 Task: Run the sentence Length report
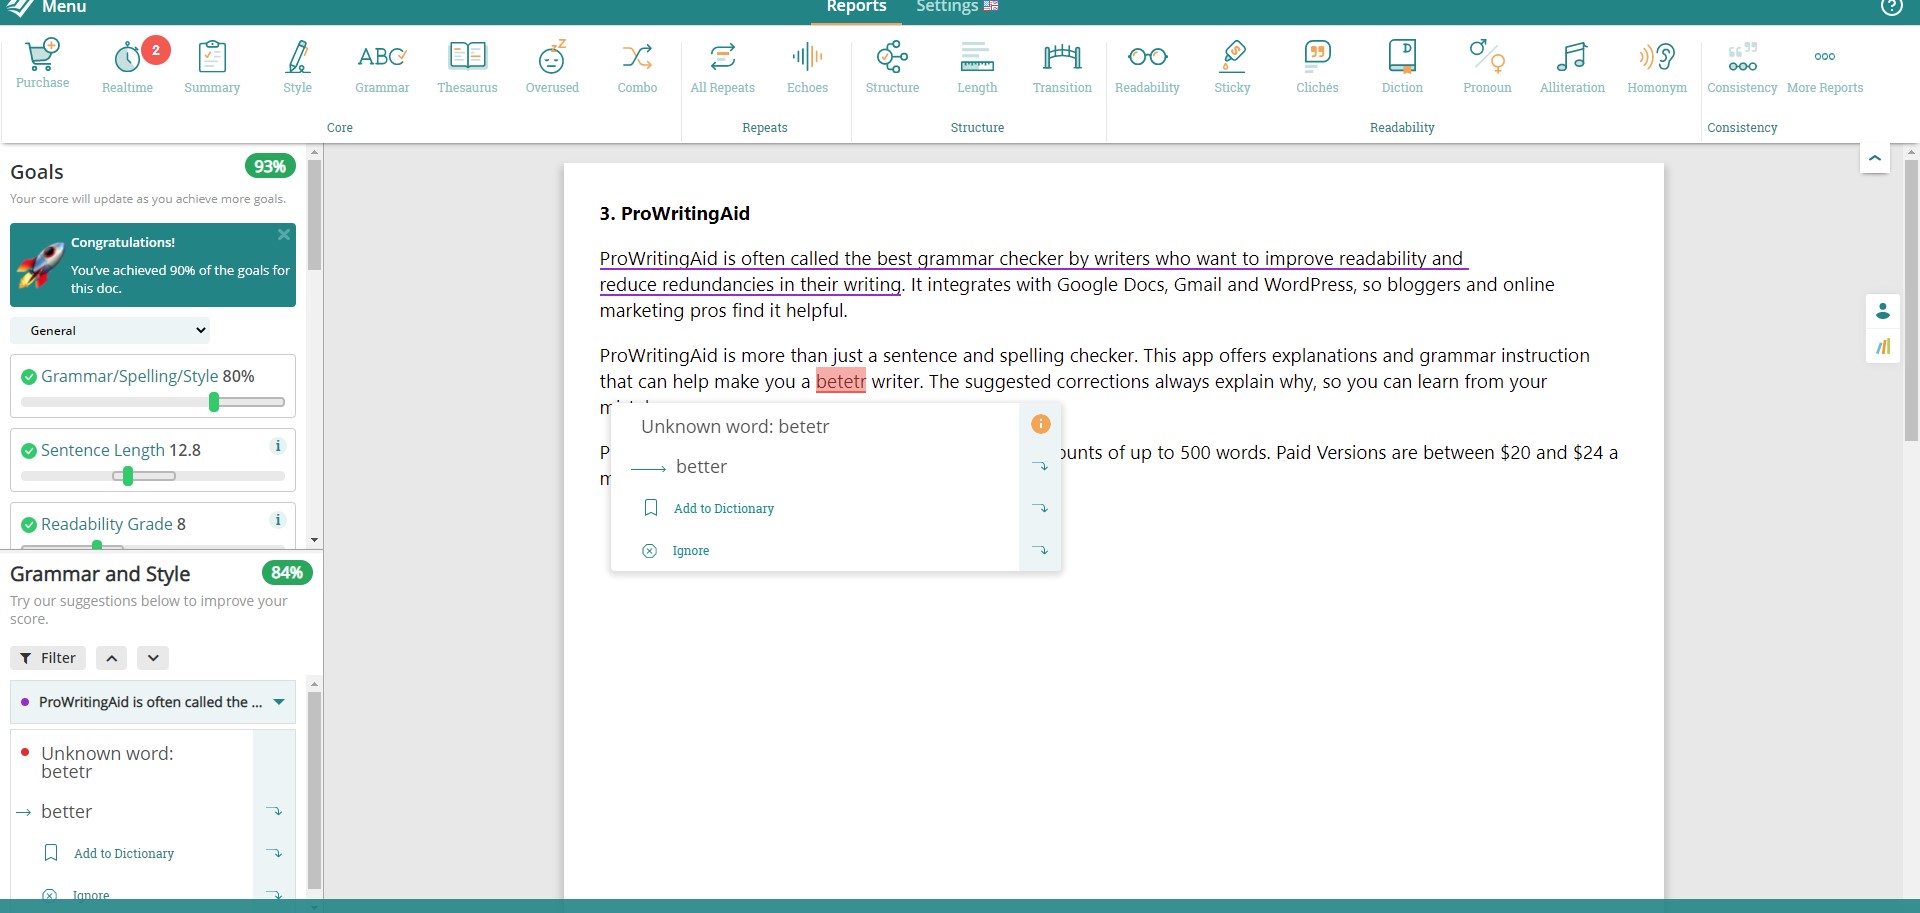[x=977, y=66]
